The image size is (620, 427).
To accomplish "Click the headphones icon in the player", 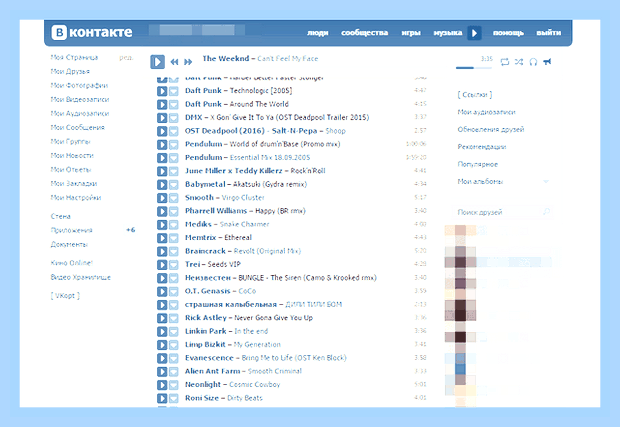I will 533,62.
